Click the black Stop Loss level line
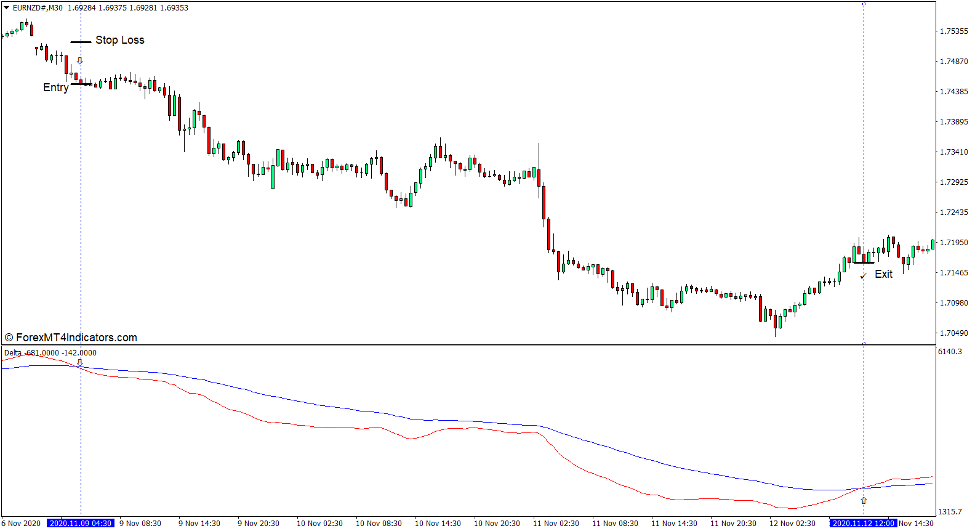The height and width of the screenshot is (531, 977). [x=80, y=42]
